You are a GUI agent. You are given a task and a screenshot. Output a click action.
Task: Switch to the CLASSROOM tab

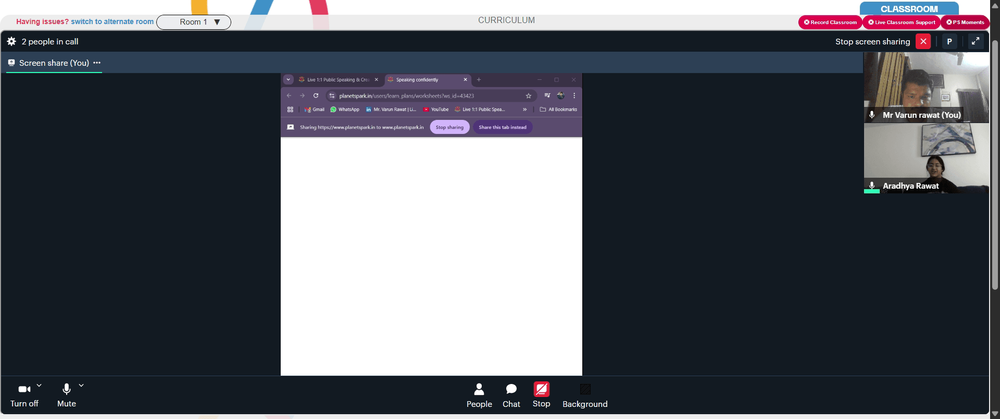tap(909, 9)
